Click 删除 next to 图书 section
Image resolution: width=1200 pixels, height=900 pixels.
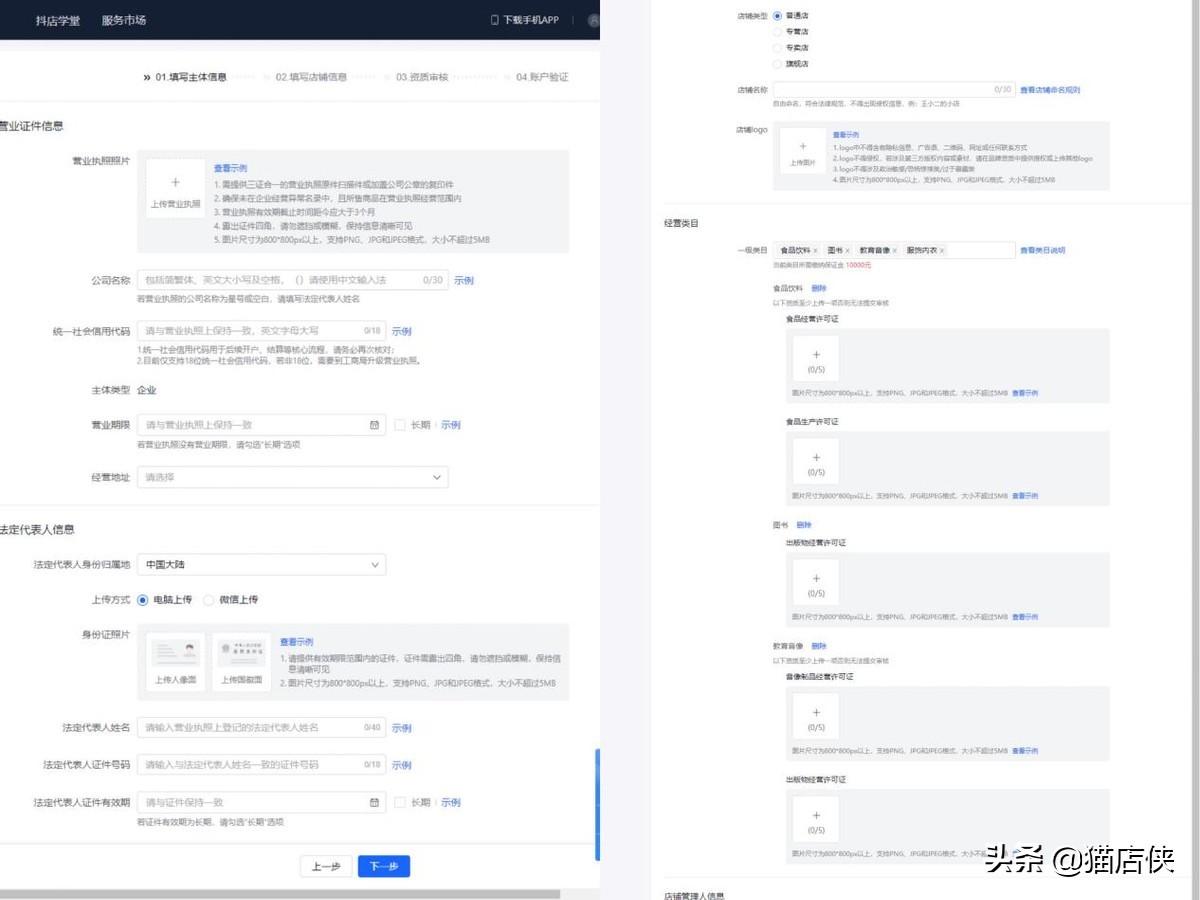tap(804, 525)
